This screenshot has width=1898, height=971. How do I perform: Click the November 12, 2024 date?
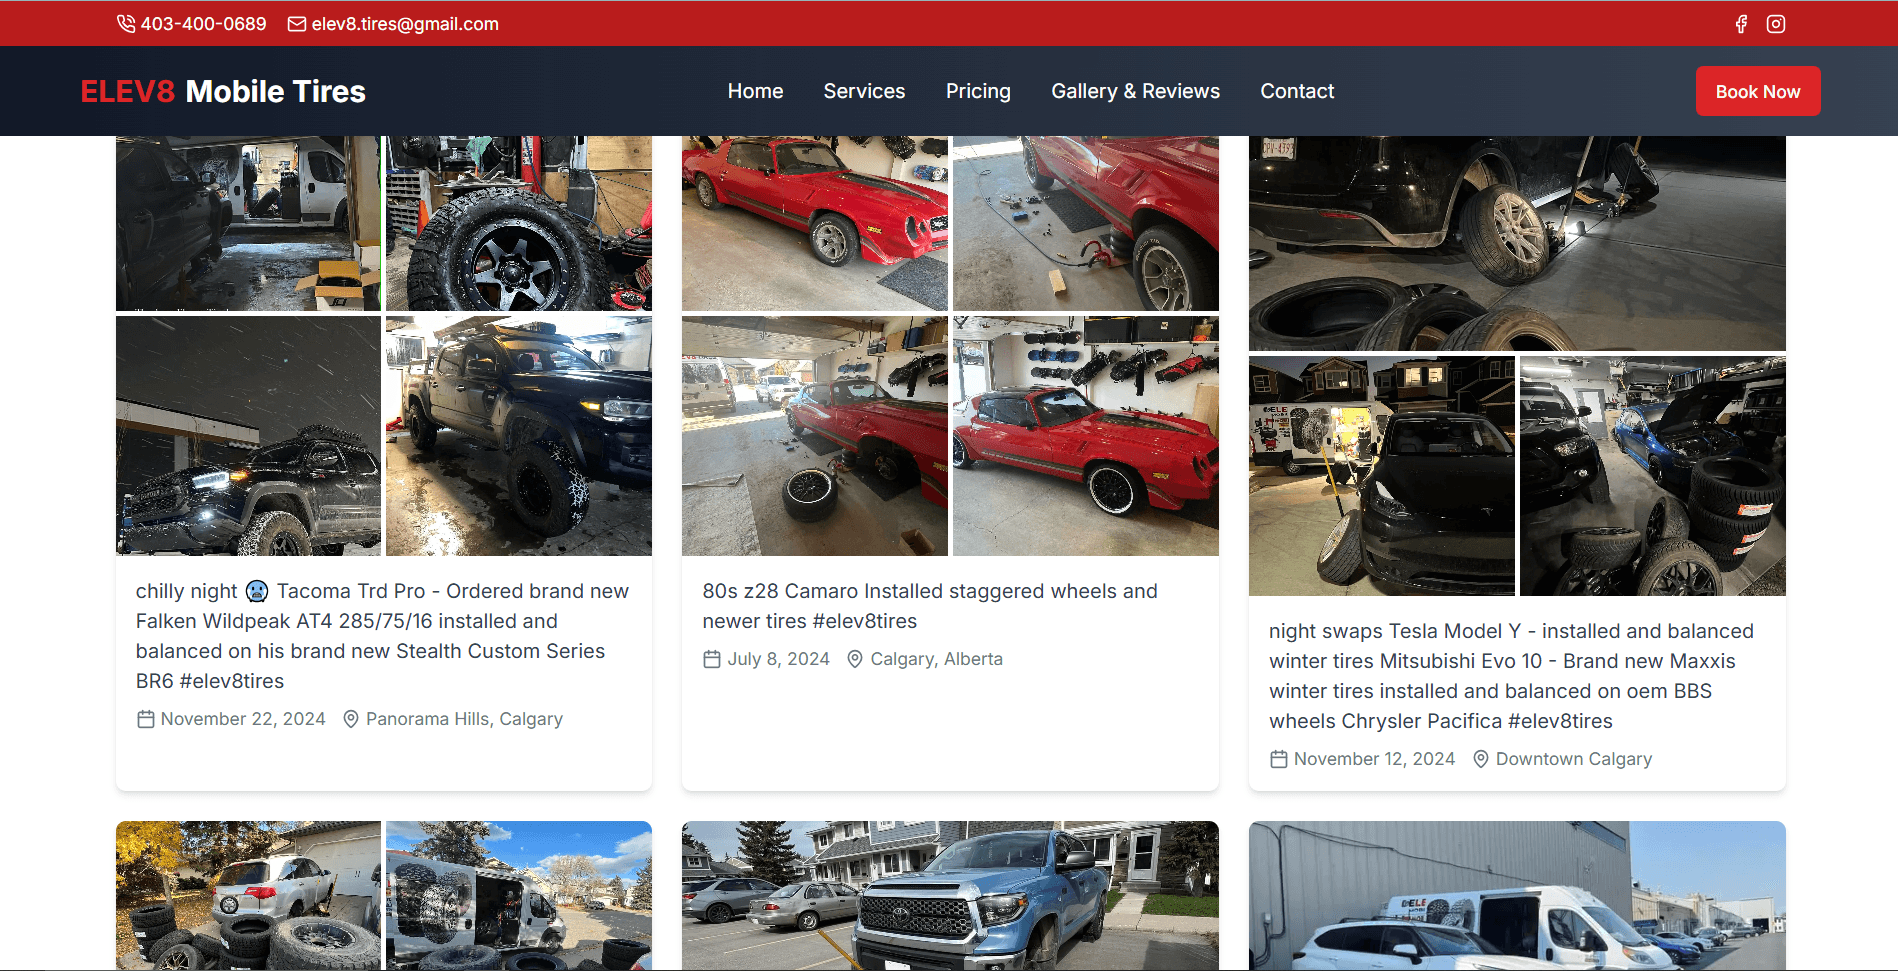click(x=1374, y=759)
